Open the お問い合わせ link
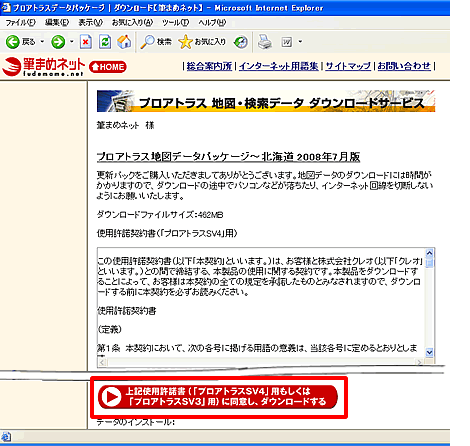 [x=404, y=66]
